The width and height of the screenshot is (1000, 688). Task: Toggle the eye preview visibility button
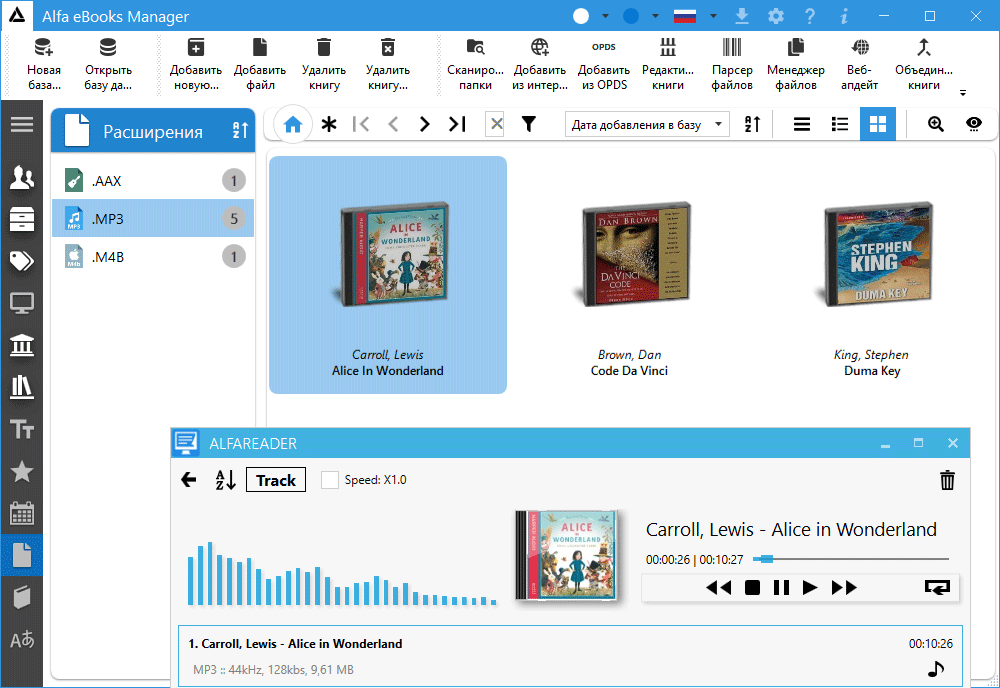(973, 124)
